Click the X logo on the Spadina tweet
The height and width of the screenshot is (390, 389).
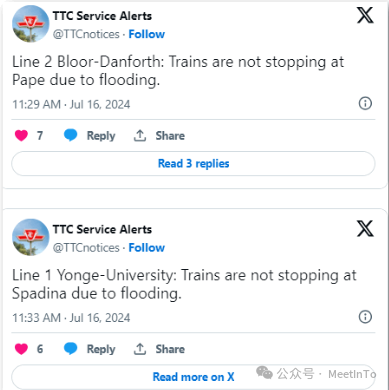click(365, 229)
